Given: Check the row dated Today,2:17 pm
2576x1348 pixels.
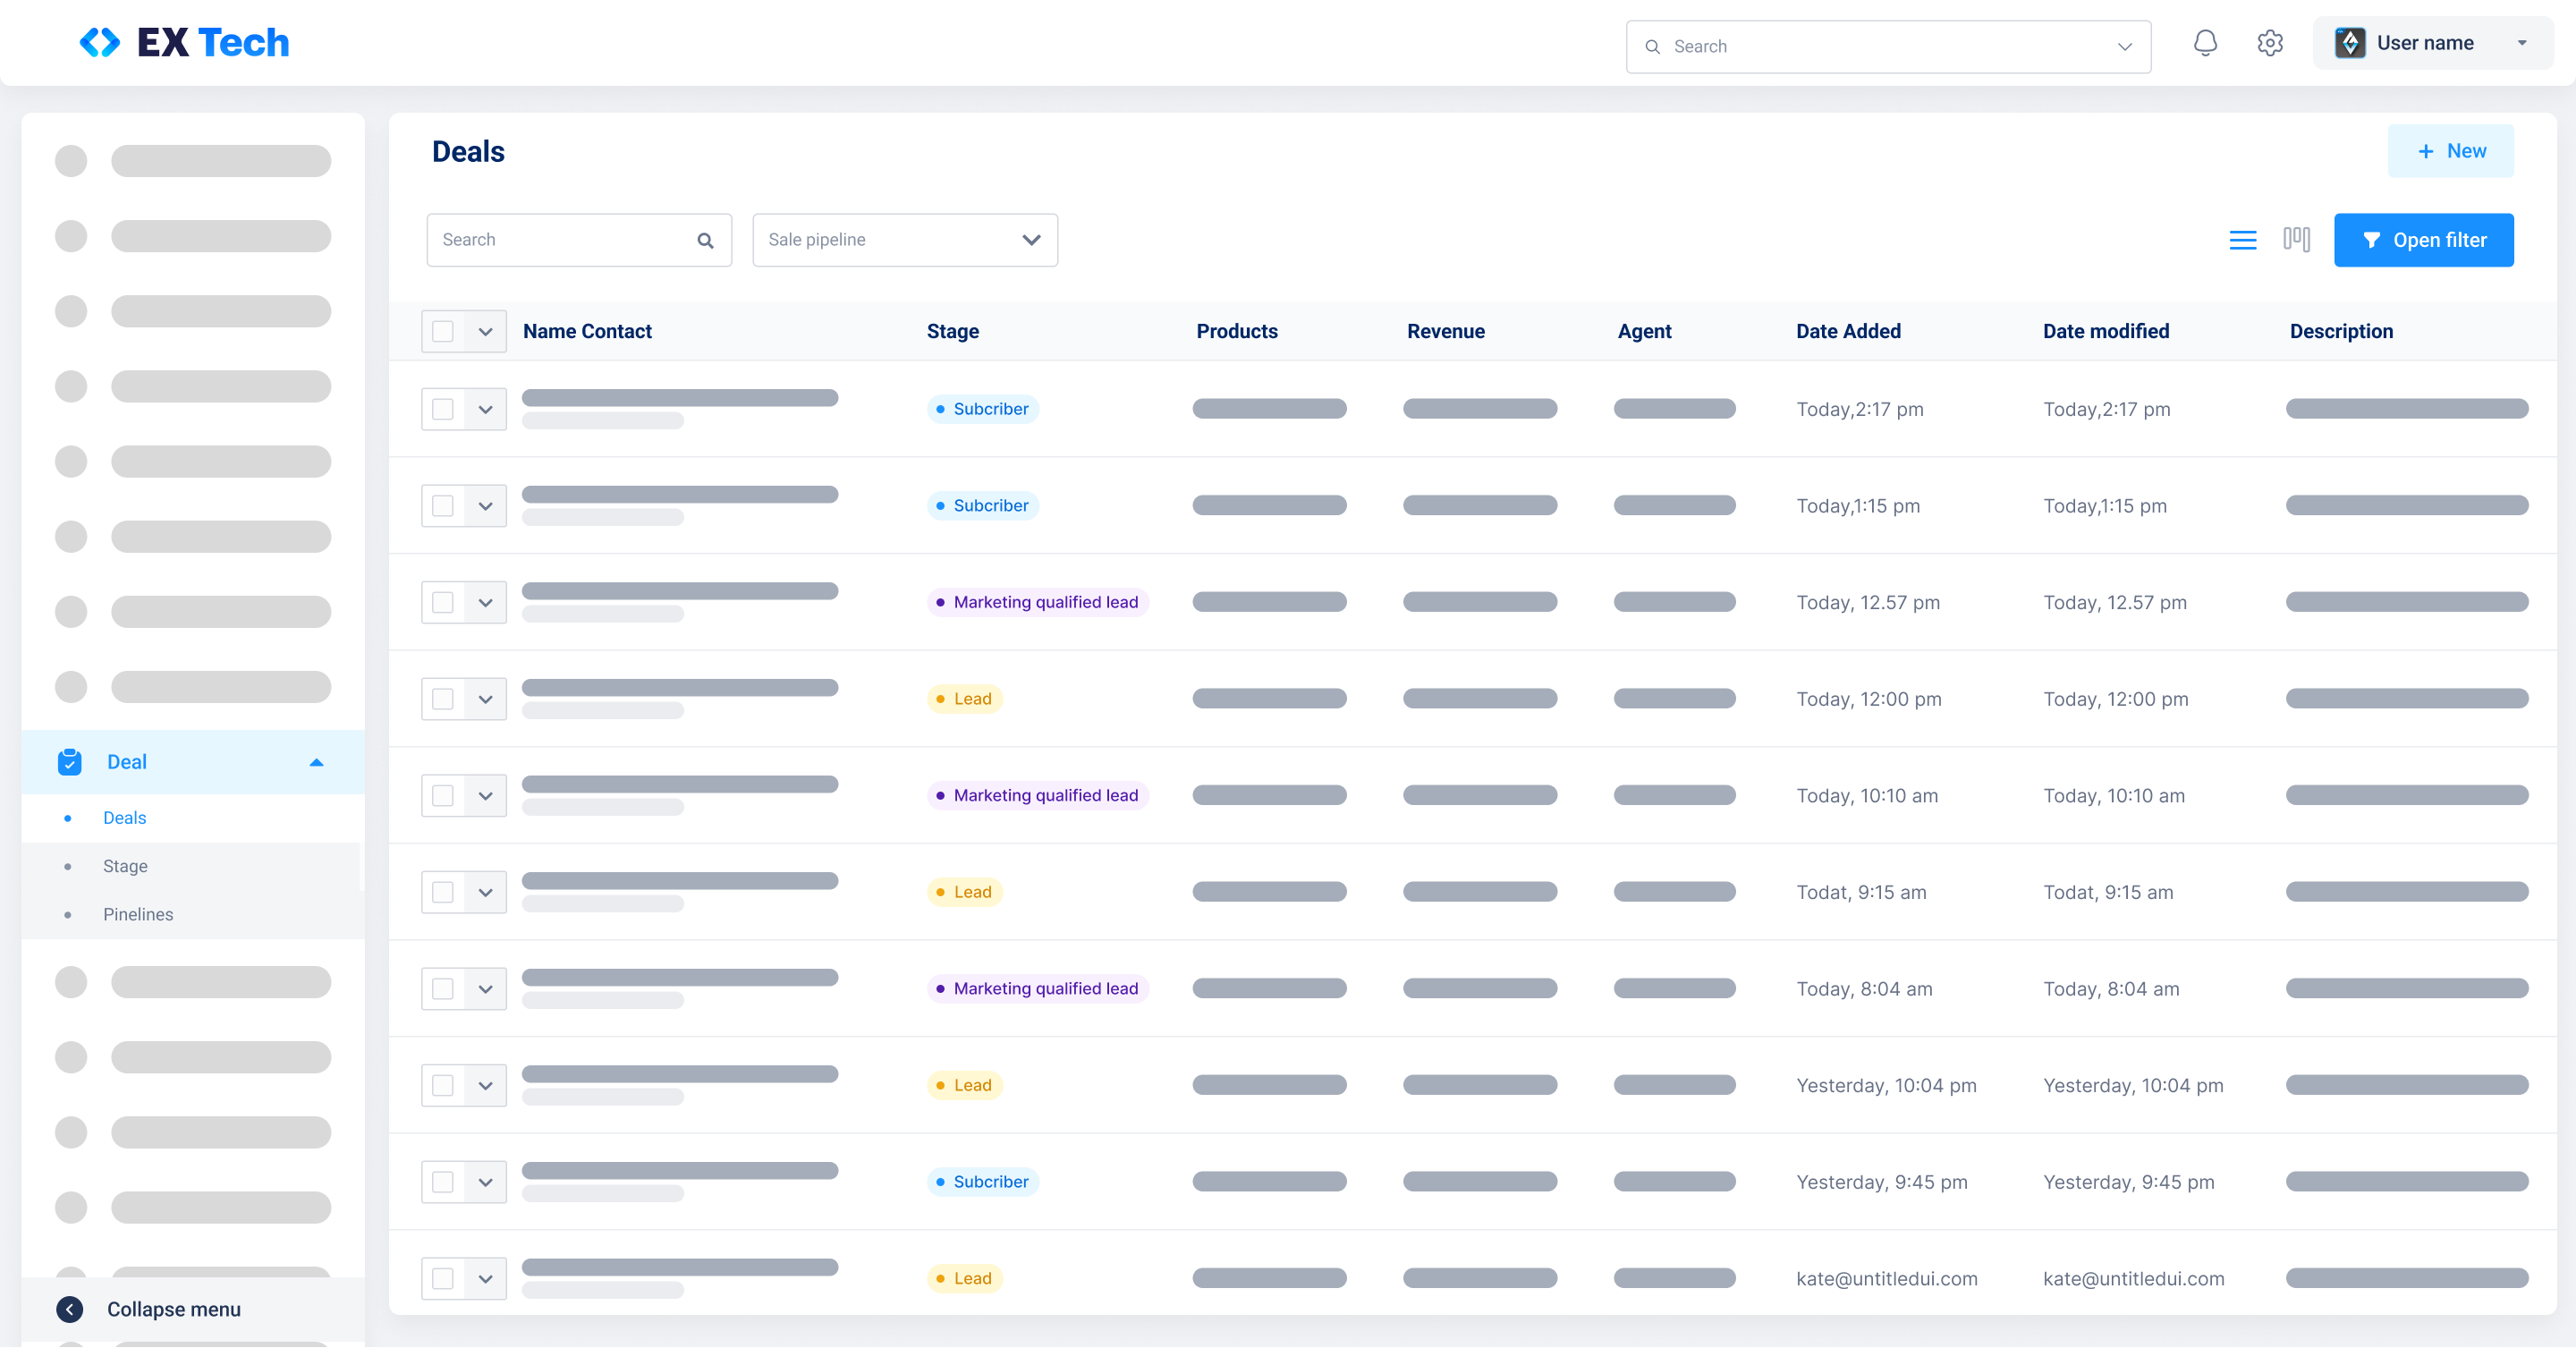Looking at the screenshot, I should tap(443, 409).
